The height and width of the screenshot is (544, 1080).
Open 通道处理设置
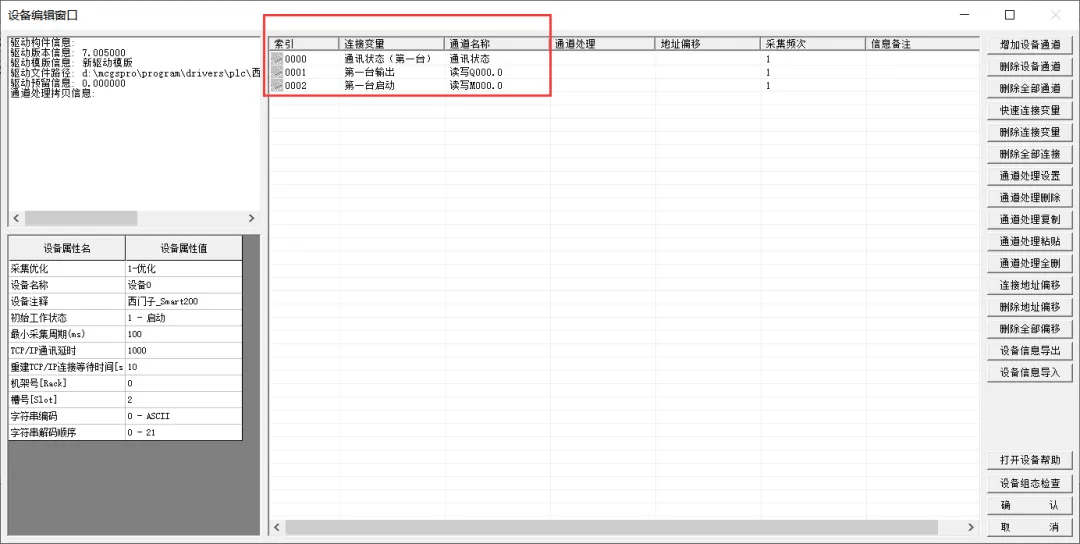pyautogui.click(x=1029, y=176)
